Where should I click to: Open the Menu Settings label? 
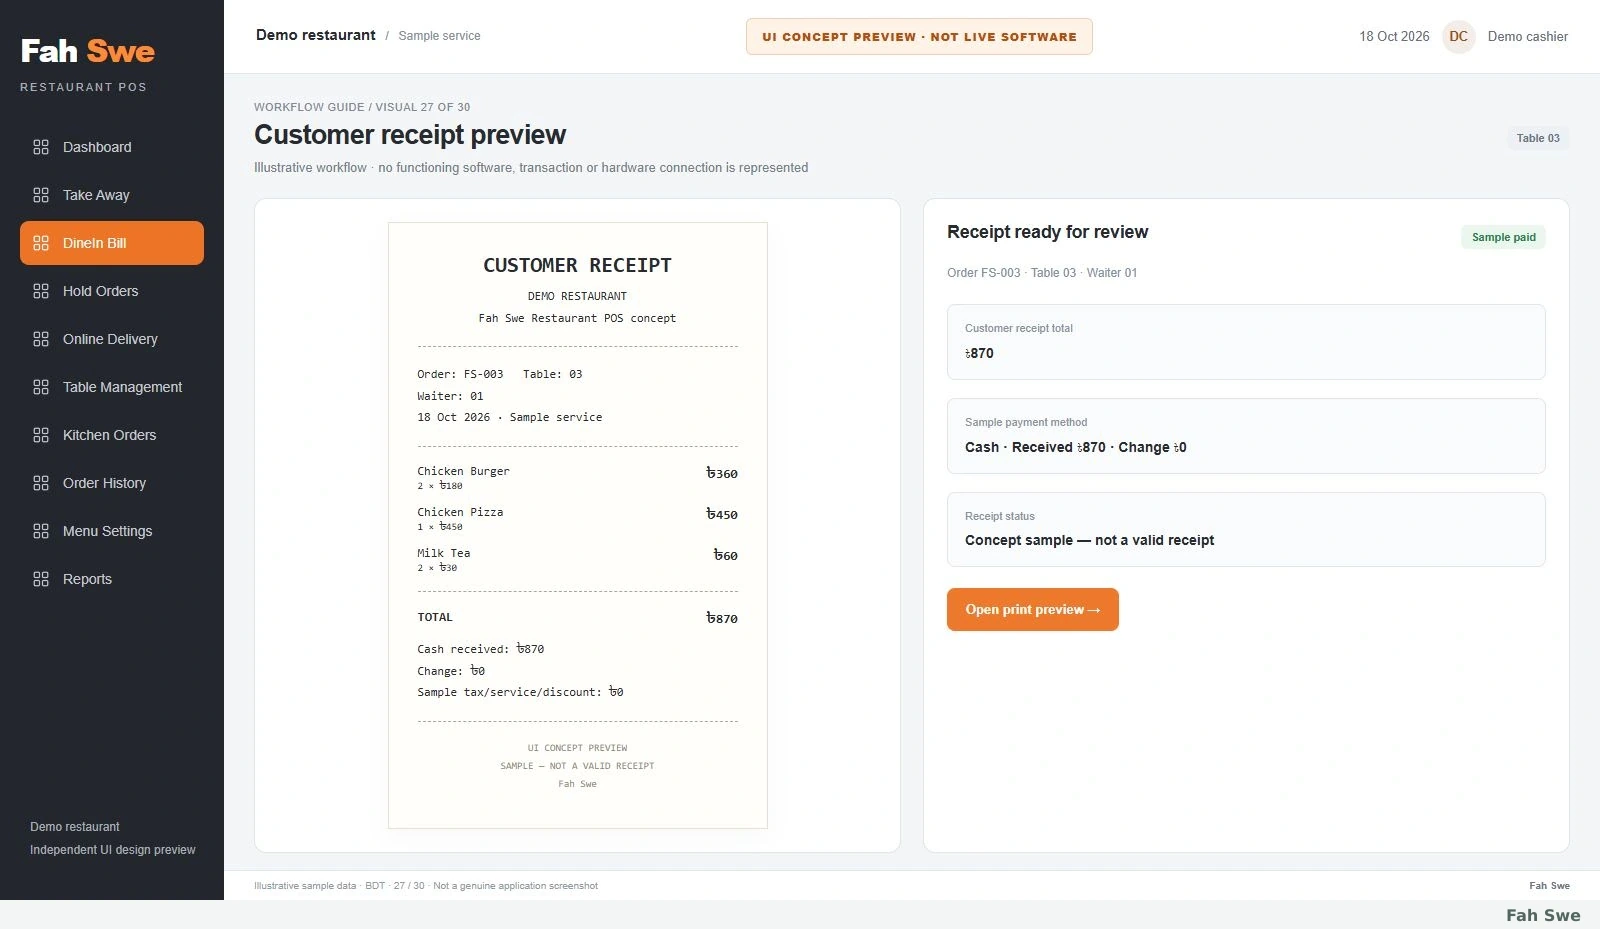pos(107,531)
